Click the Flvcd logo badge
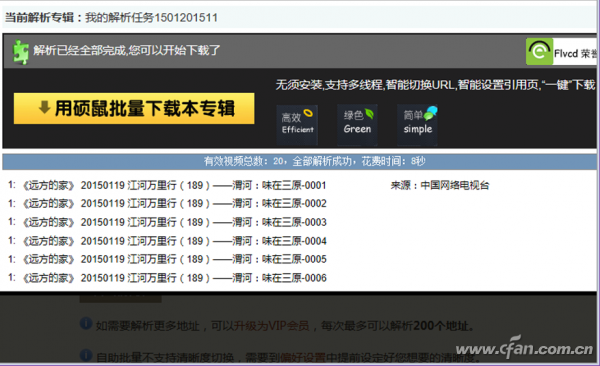600x366 pixels. click(x=561, y=51)
